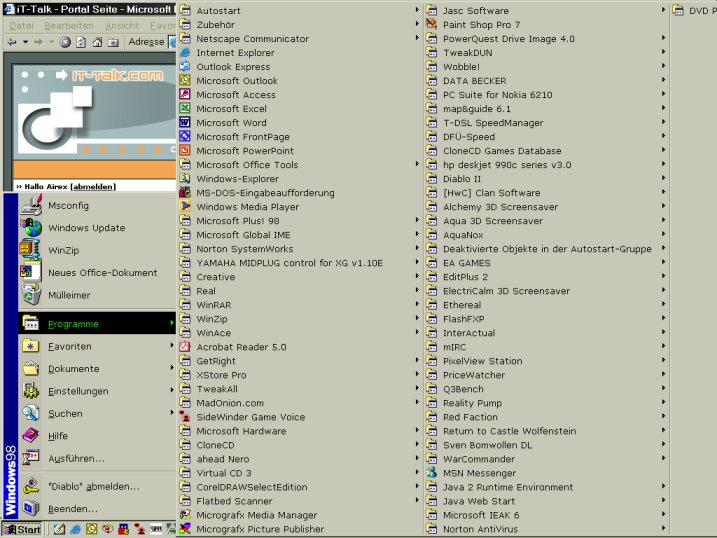This screenshot has width=717, height=538.
Task: Open Microsoft PowerPoint
Action: pyautogui.click(x=300, y=151)
